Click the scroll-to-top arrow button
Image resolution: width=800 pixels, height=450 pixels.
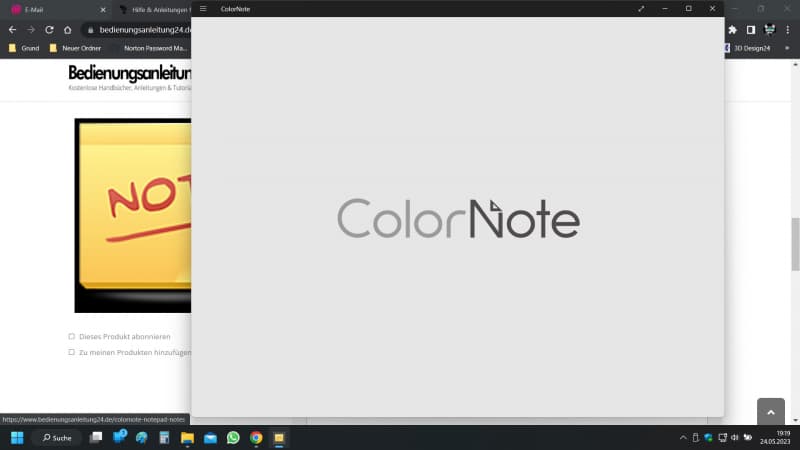(x=770, y=411)
